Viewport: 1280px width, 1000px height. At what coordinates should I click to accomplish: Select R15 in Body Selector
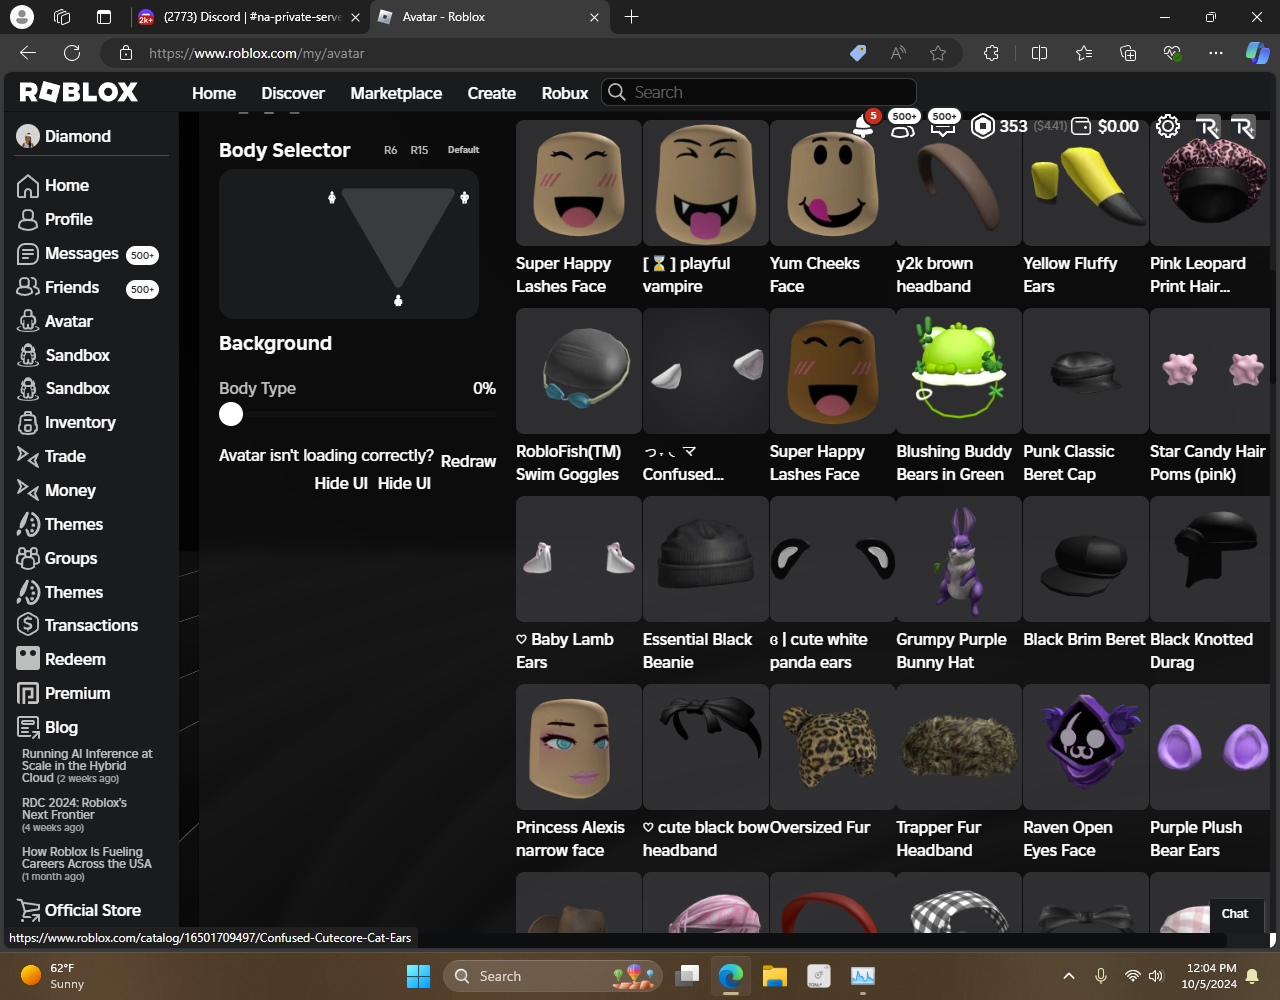419,150
